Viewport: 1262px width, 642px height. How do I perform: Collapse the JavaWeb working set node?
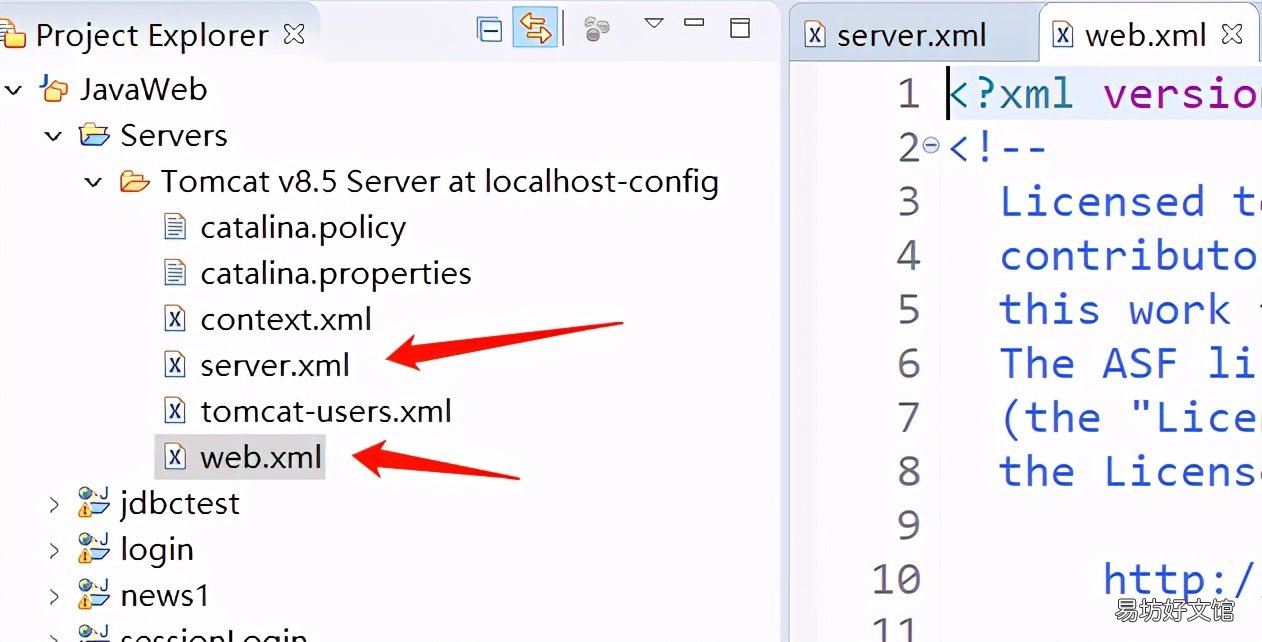(13, 90)
